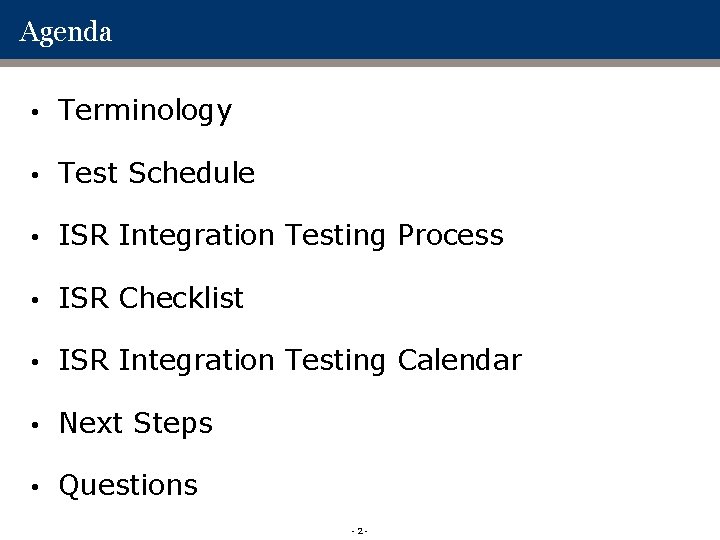Select the Terminology agenda item
The image size is (720, 540).
(145, 111)
